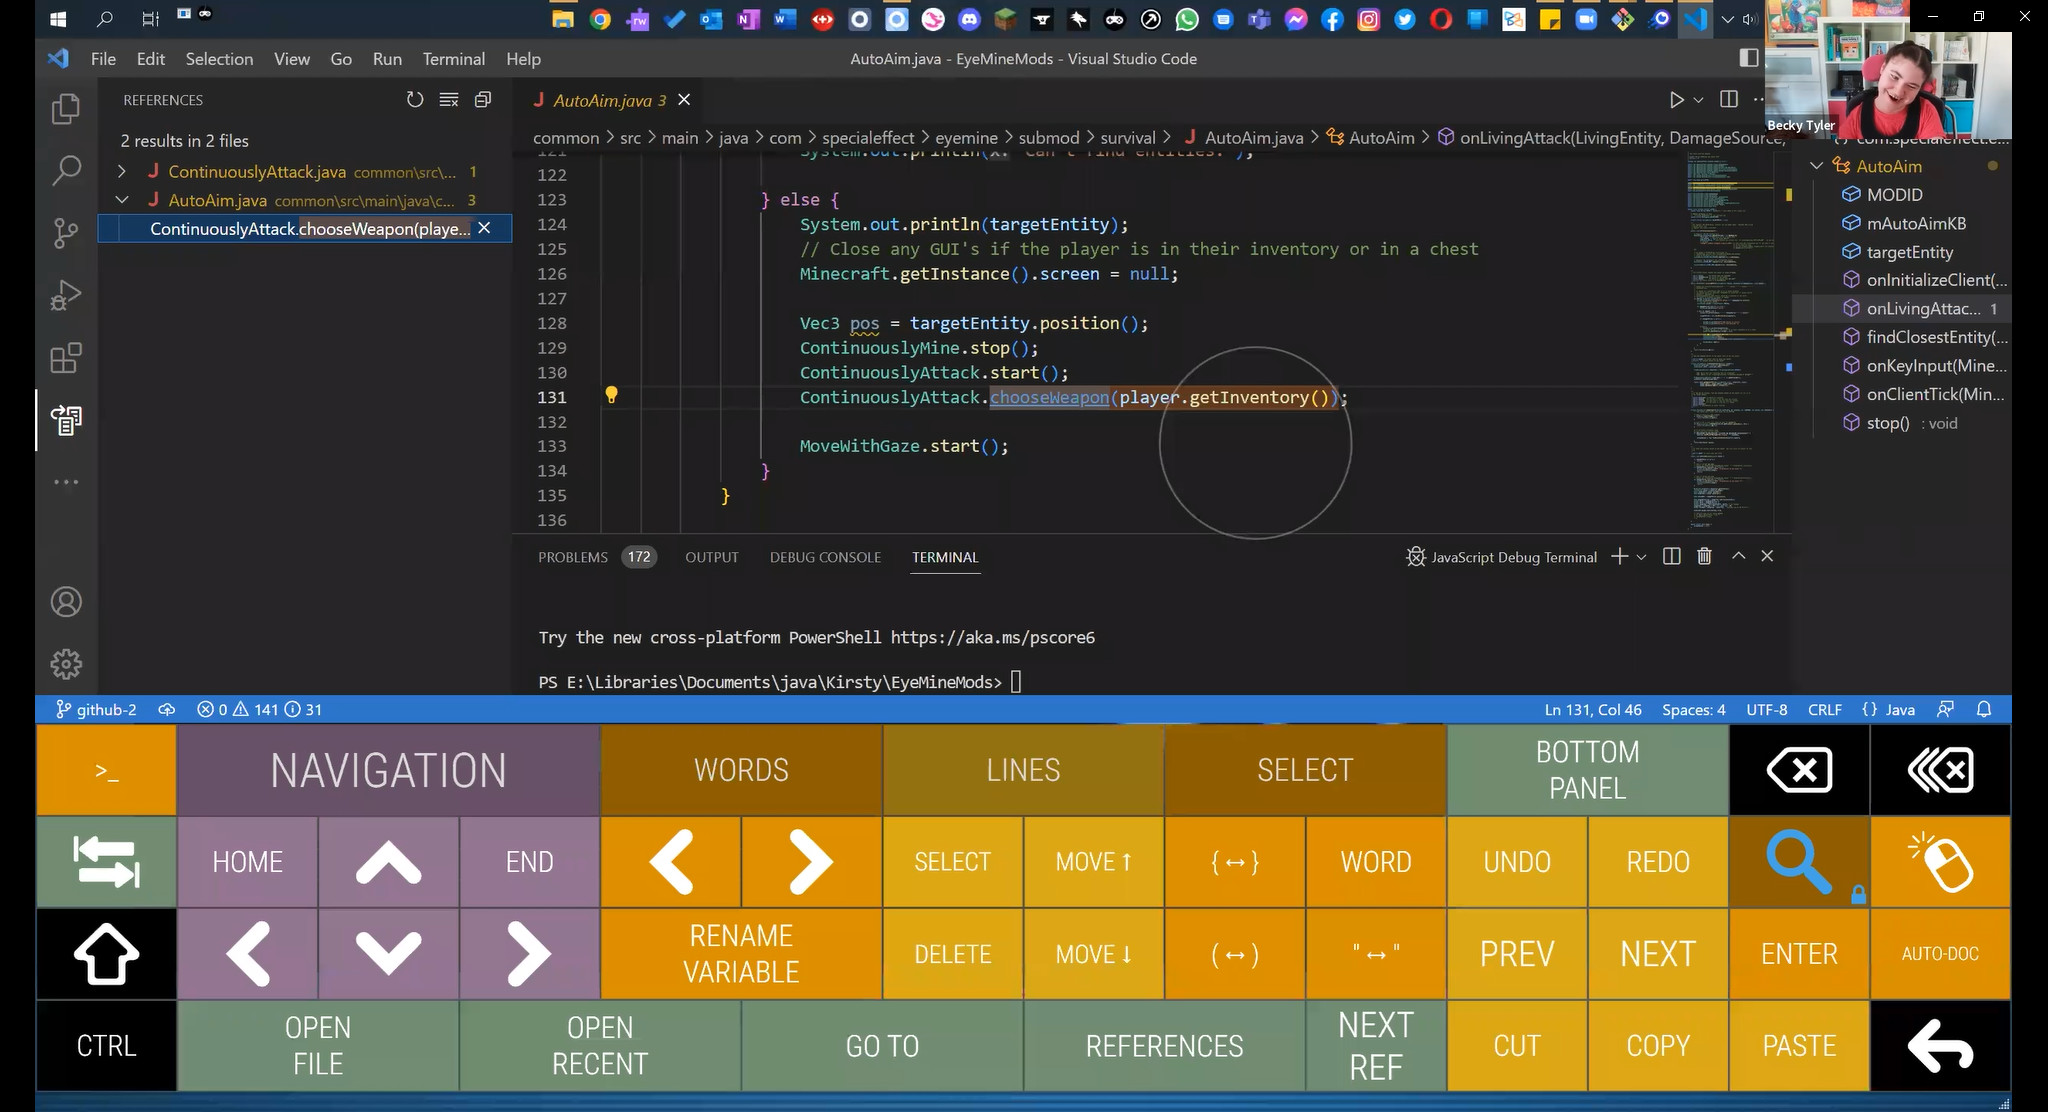The width and height of the screenshot is (2048, 1112).
Task: Open Source Control view in activity bar
Action: (66, 233)
